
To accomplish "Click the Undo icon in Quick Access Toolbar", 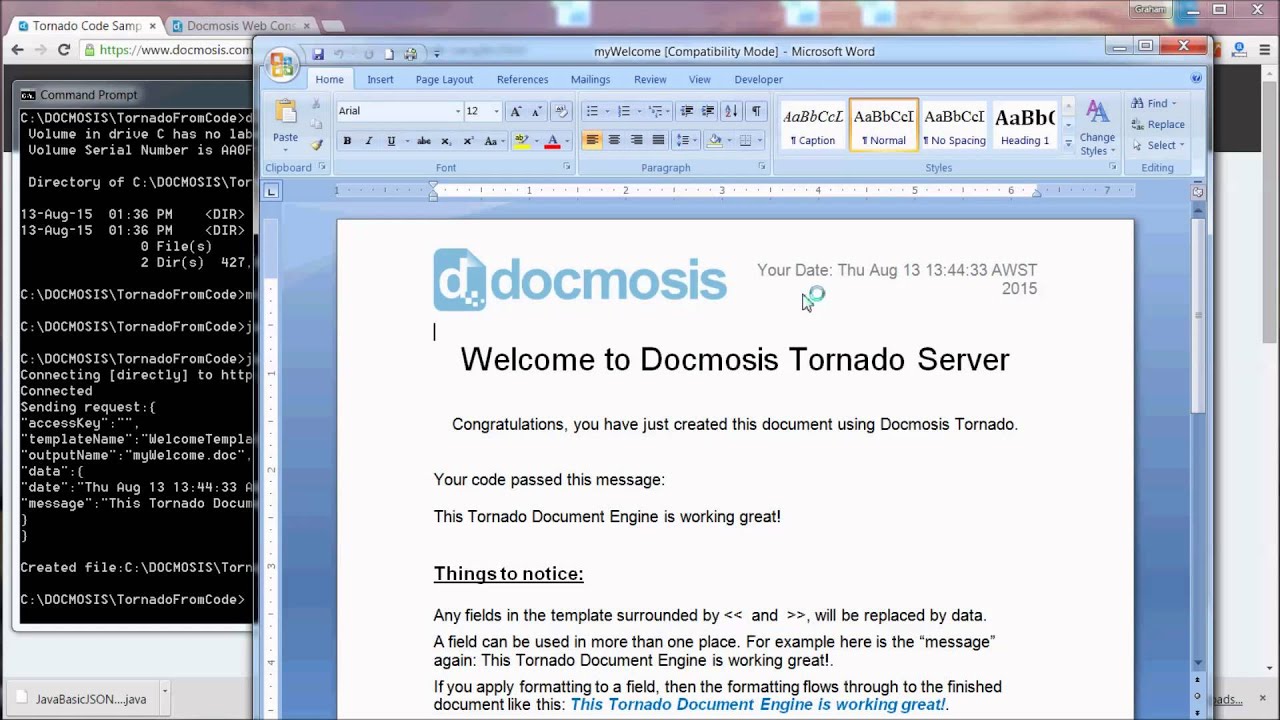I will 339,54.
